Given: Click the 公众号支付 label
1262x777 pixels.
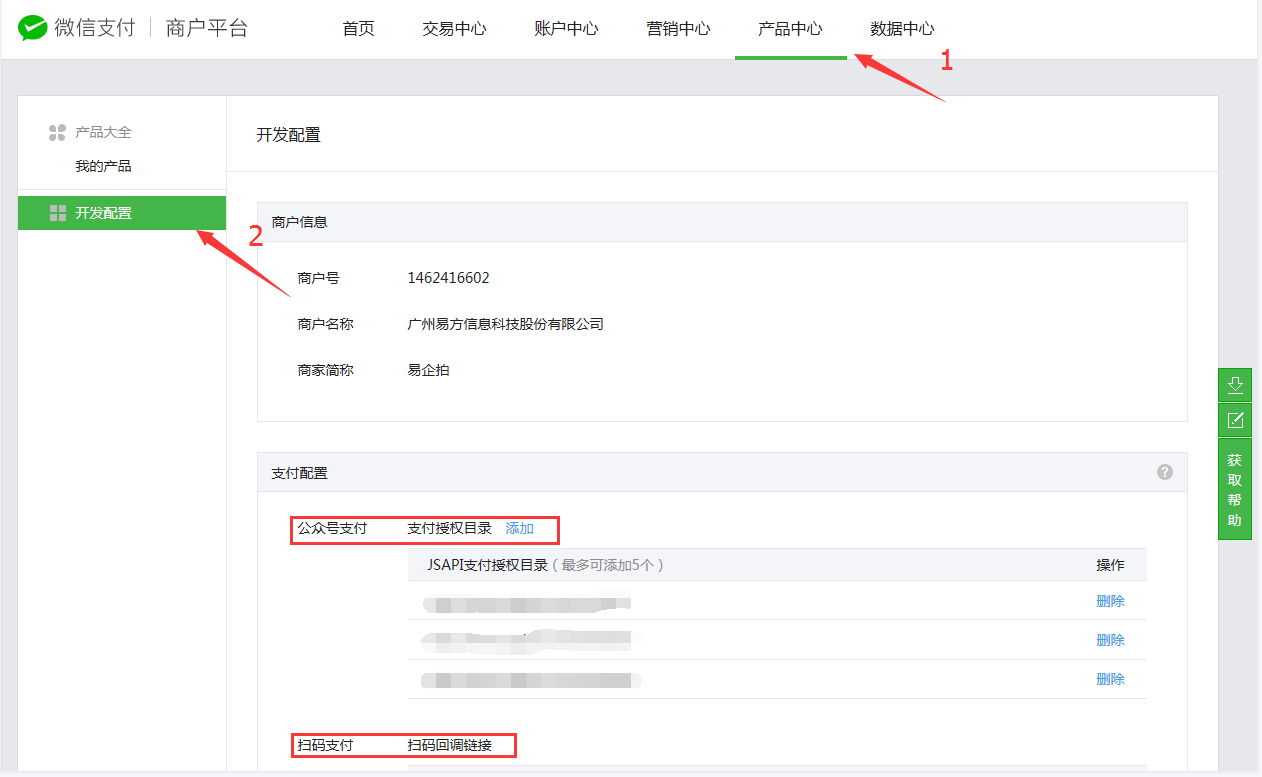Looking at the screenshot, I should pos(332,528).
